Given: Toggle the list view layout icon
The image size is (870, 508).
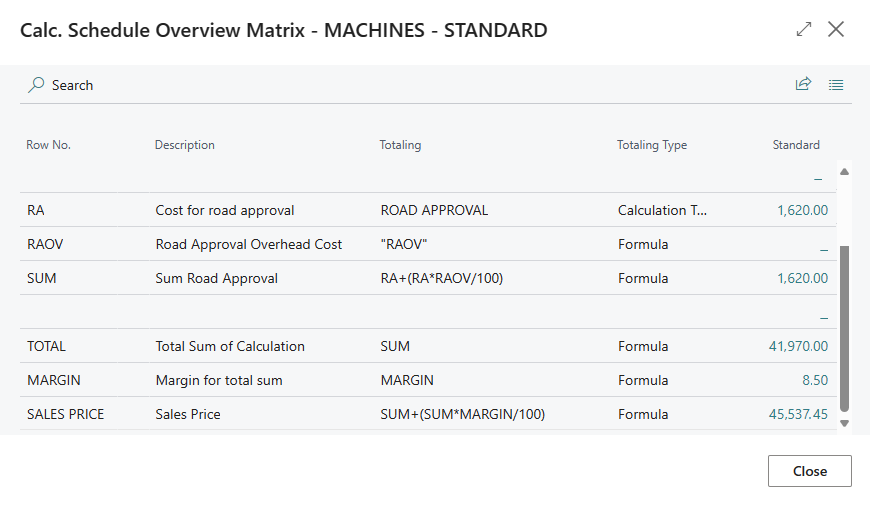Looking at the screenshot, I should [x=836, y=85].
